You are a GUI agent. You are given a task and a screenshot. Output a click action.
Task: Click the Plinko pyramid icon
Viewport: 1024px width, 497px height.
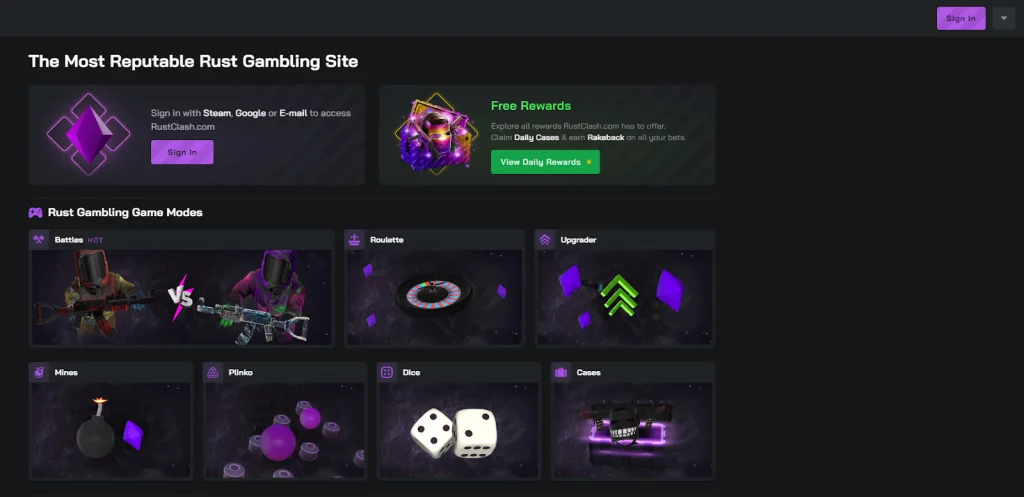[212, 372]
